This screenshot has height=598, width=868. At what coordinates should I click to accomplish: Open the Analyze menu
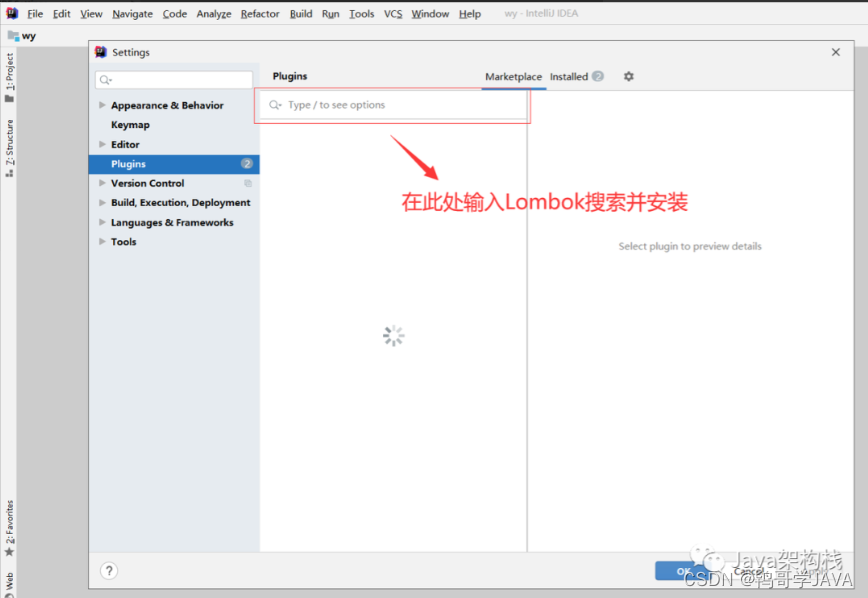point(214,14)
